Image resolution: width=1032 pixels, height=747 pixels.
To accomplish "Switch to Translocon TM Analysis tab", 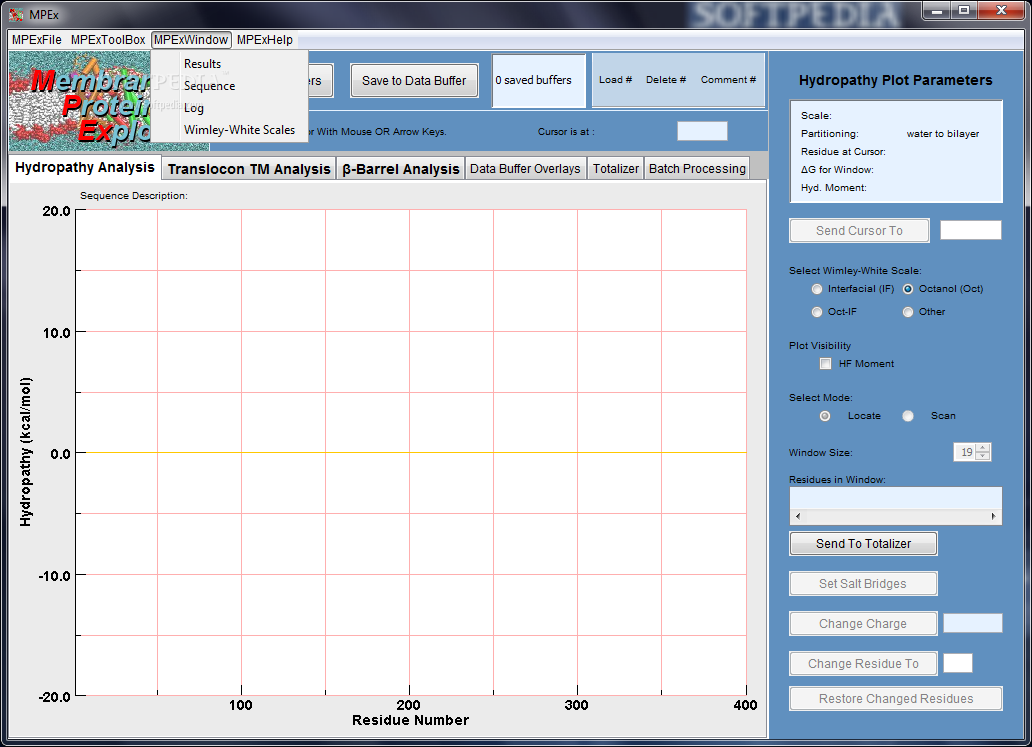I will [249, 169].
